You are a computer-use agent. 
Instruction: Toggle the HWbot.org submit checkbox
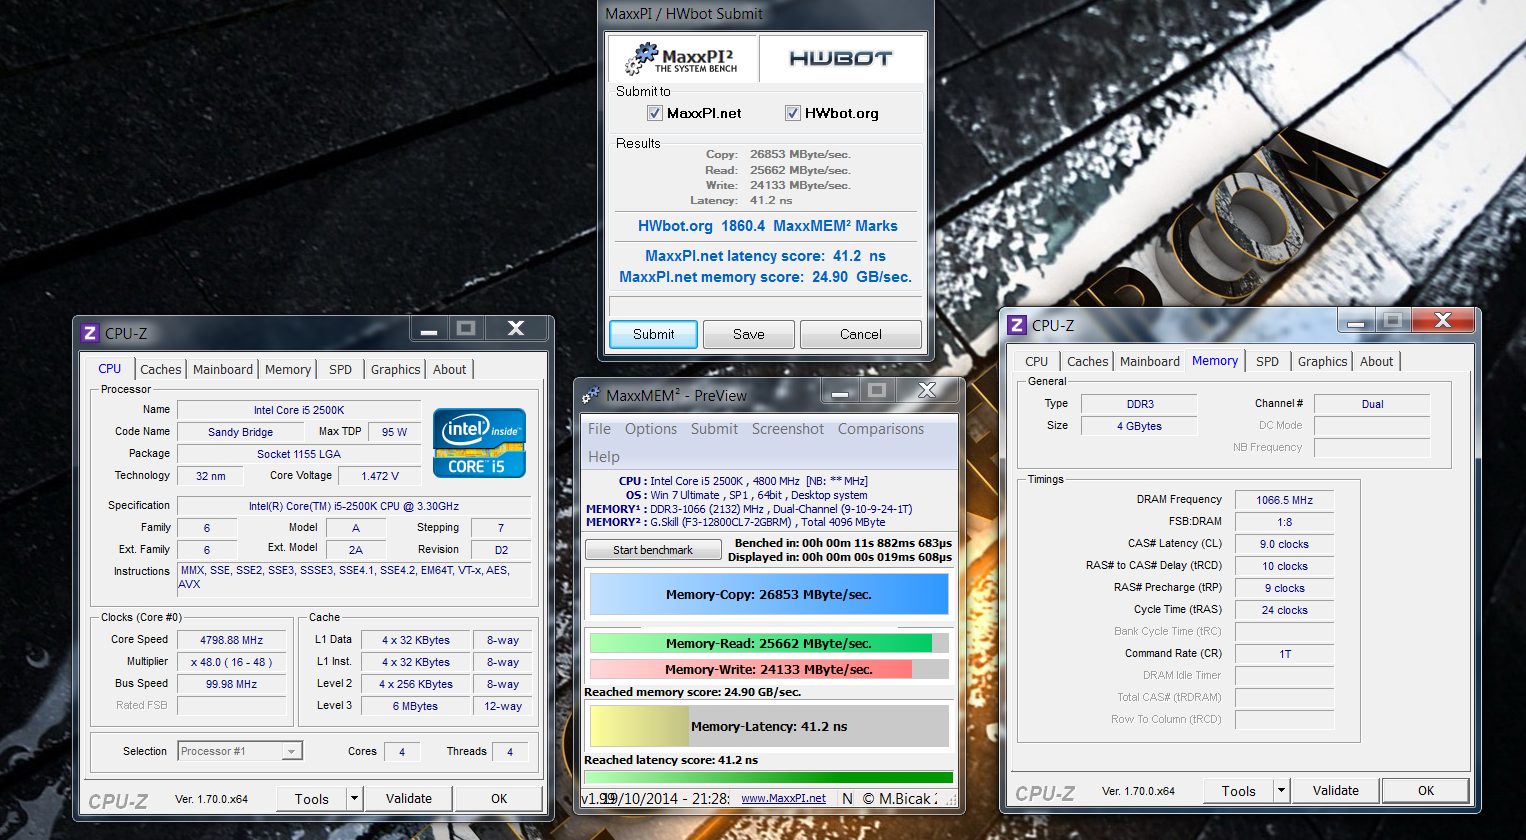[x=793, y=113]
